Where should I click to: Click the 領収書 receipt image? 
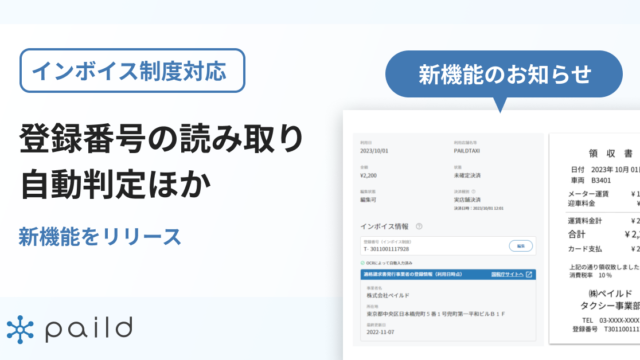coord(595,239)
